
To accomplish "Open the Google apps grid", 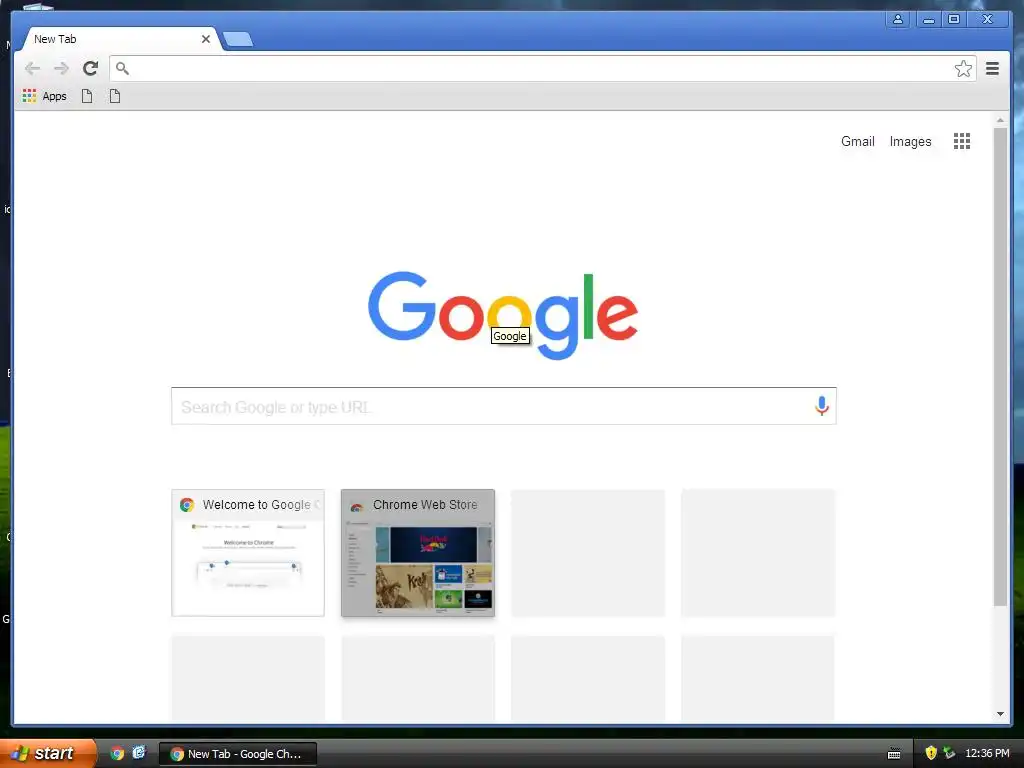I will coord(961,141).
